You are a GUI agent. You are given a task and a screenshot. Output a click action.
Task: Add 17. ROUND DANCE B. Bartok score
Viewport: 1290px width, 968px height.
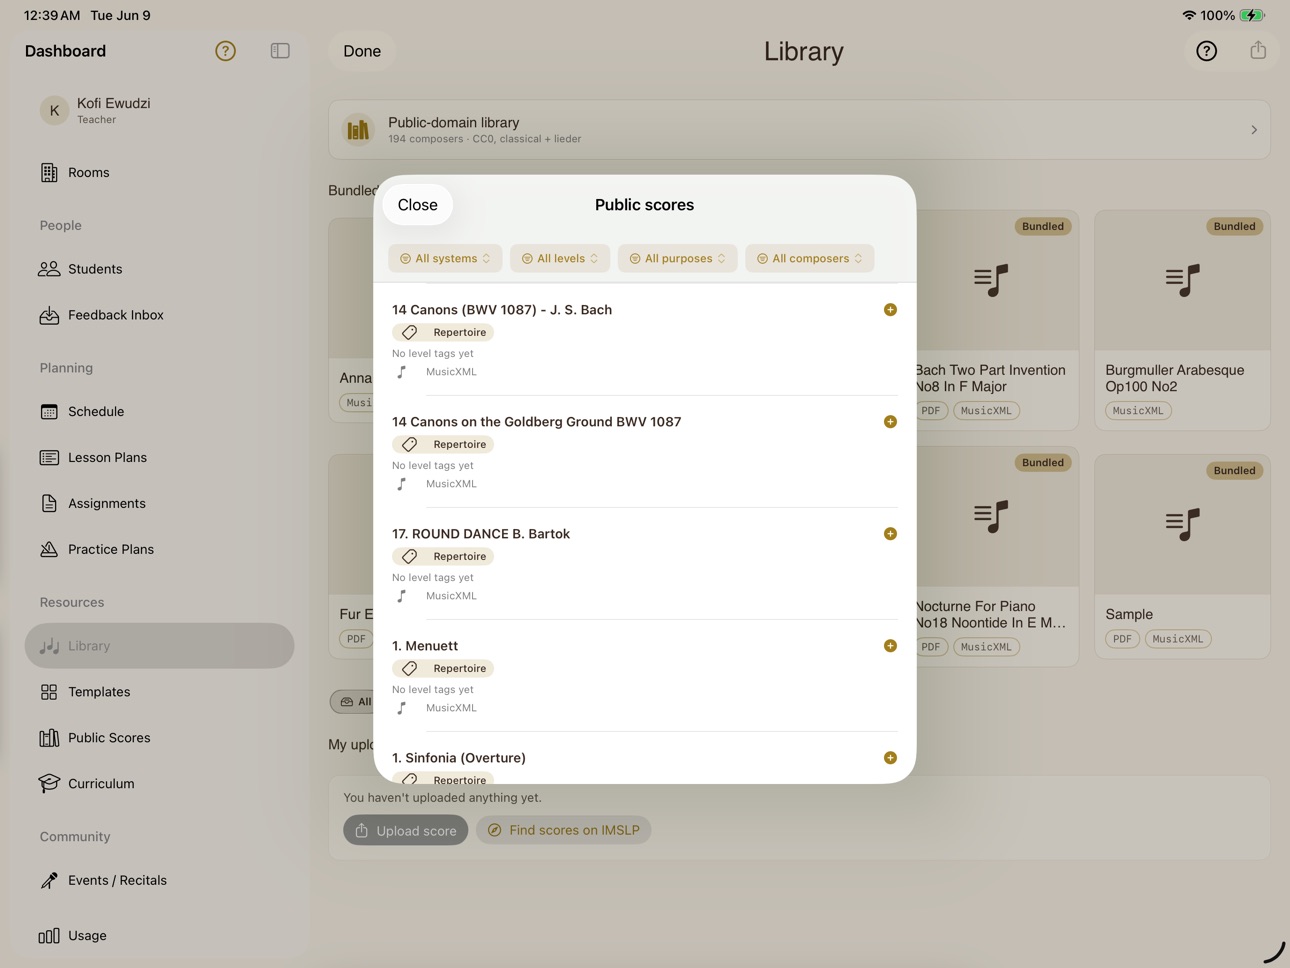click(x=890, y=534)
